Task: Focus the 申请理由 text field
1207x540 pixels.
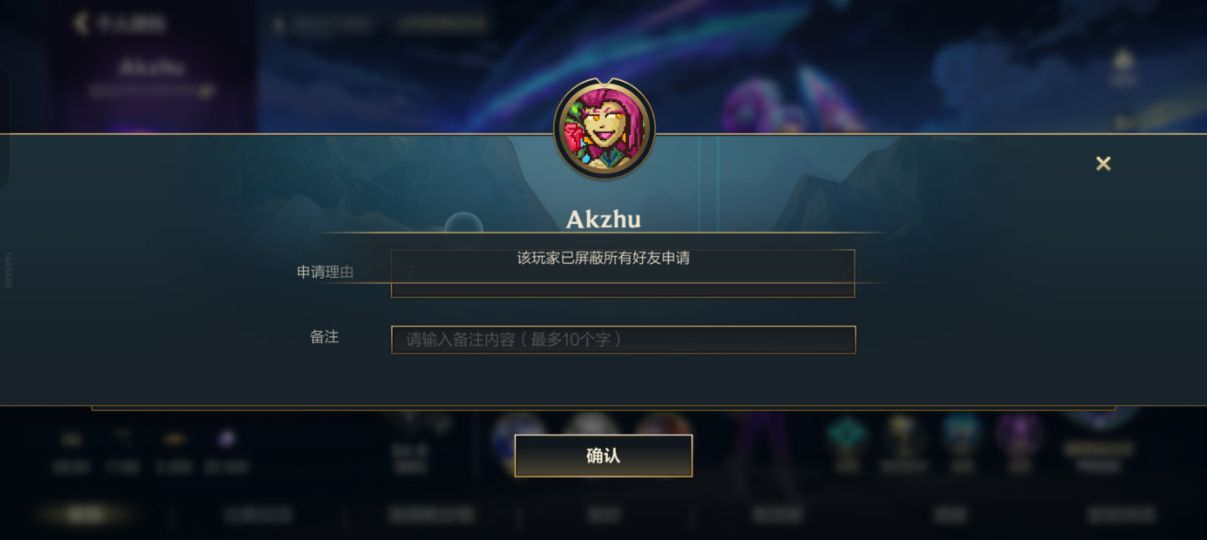Action: click(x=622, y=273)
